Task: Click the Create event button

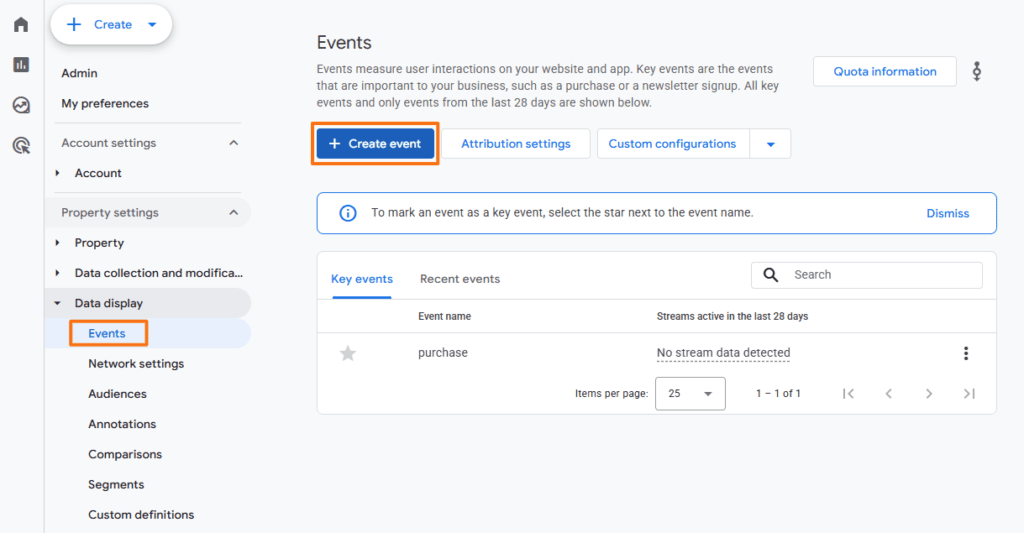Action: coord(376,144)
